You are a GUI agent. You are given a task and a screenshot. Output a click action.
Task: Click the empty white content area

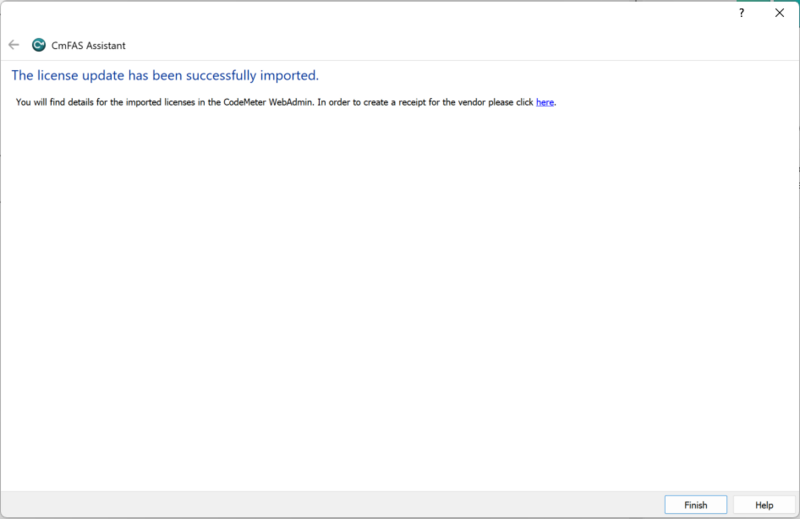400,300
